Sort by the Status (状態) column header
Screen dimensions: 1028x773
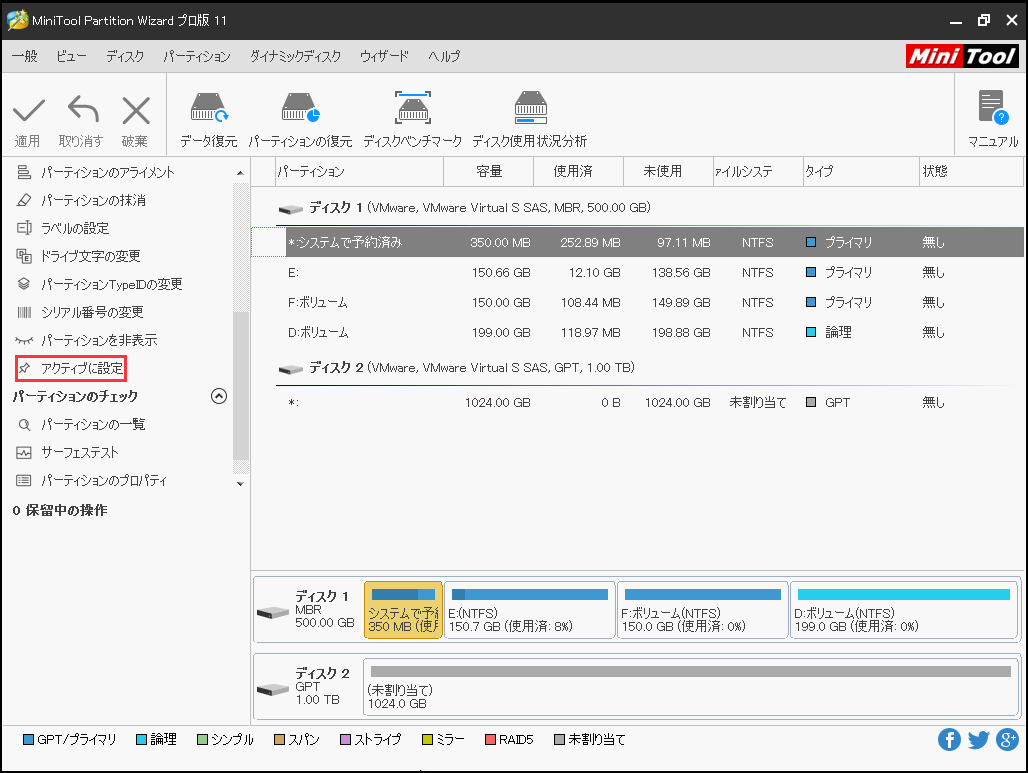pyautogui.click(x=972, y=171)
